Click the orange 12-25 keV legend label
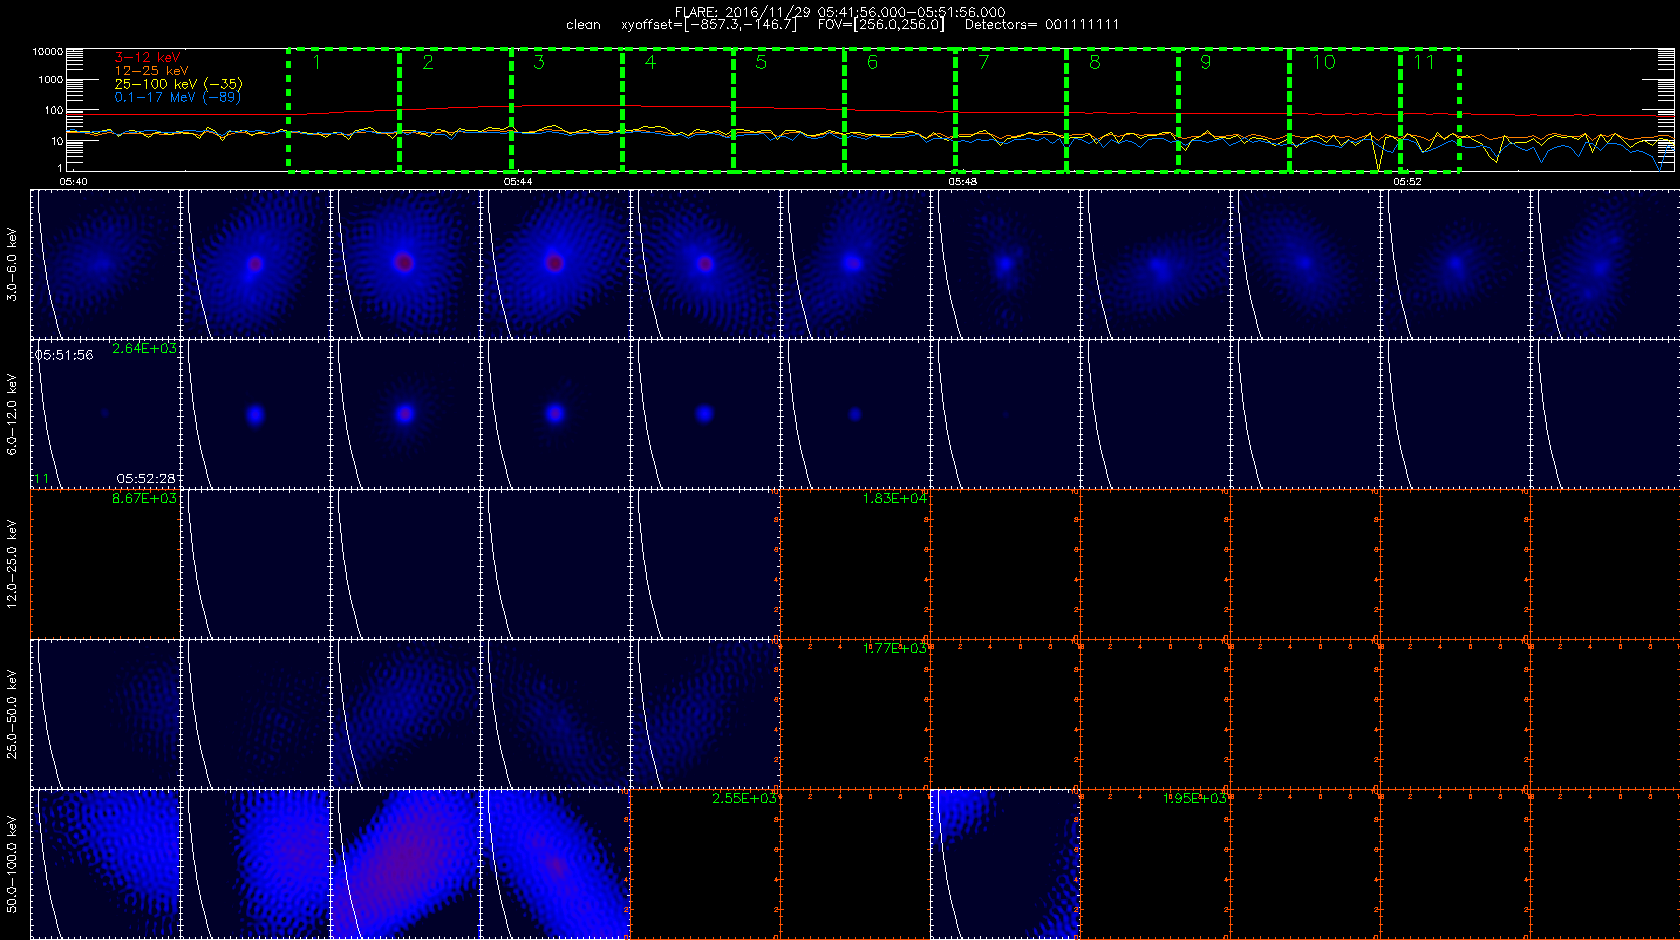The image size is (1680, 940). [151, 71]
